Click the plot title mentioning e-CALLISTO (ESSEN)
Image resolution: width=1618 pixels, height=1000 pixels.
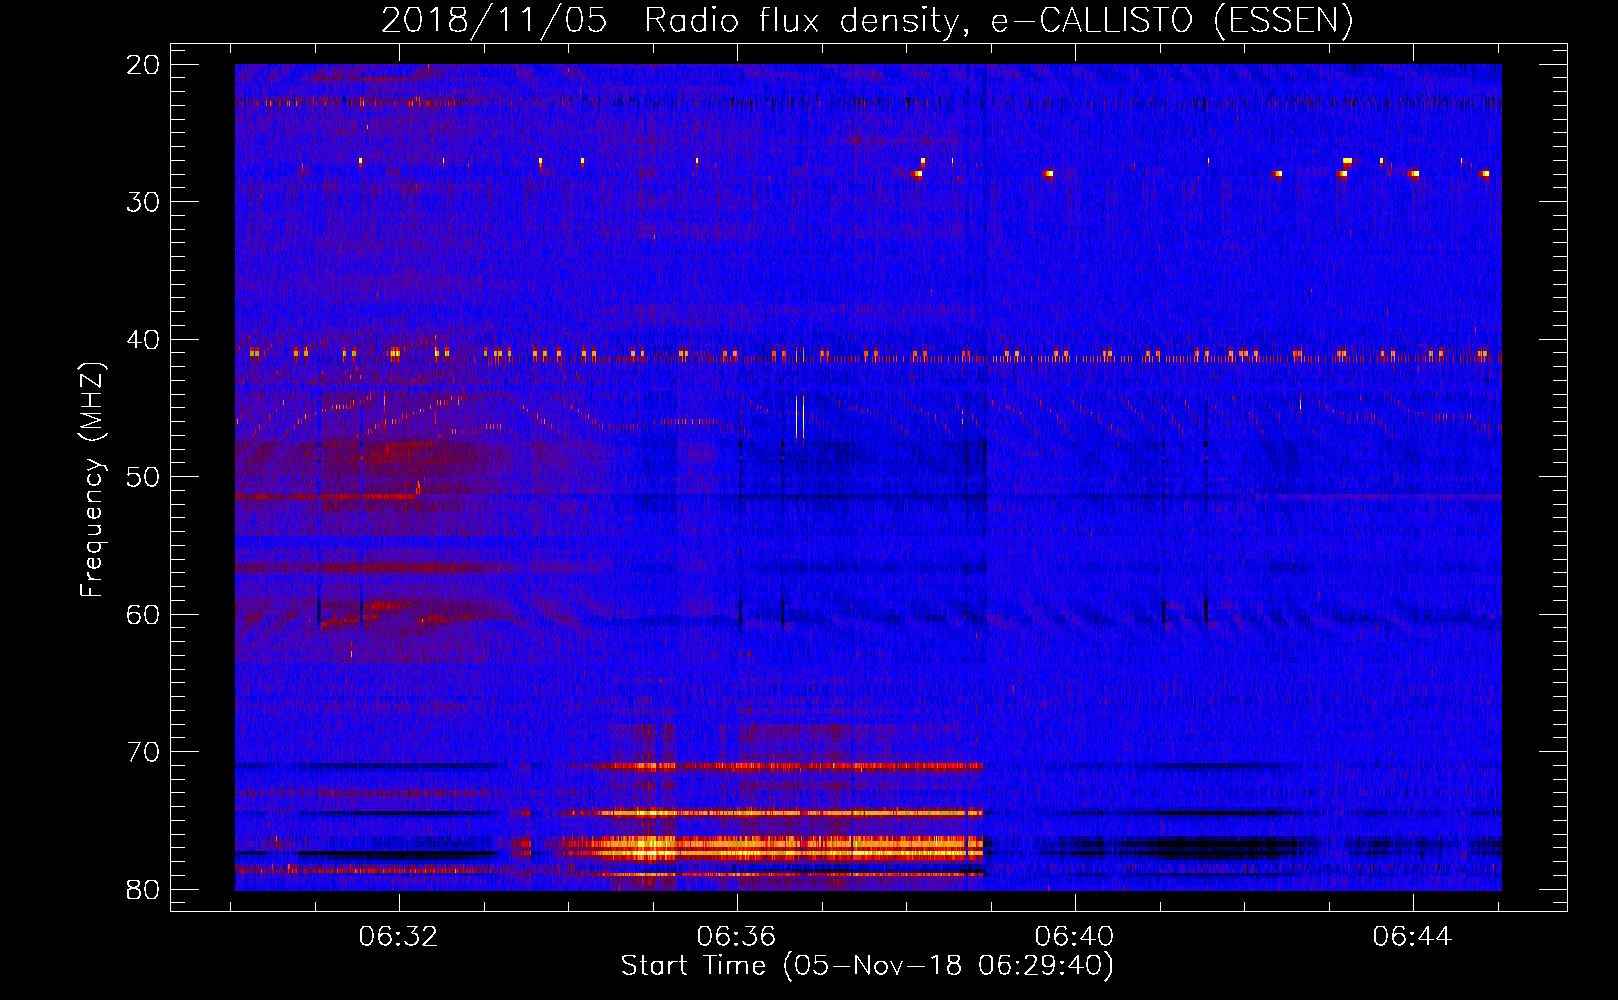867,20
